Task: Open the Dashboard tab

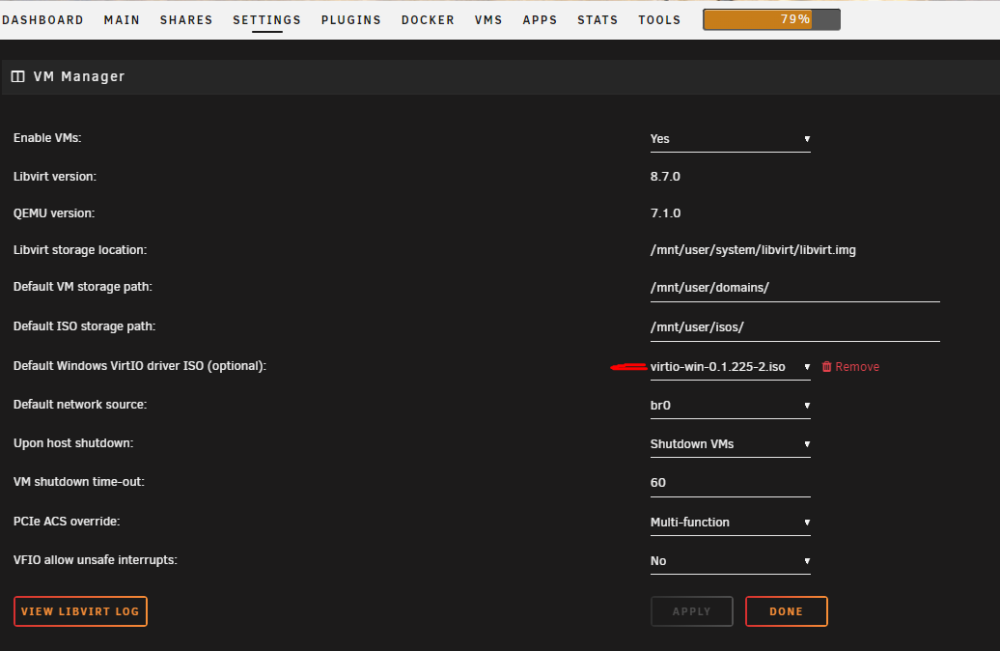Action: click(x=43, y=20)
